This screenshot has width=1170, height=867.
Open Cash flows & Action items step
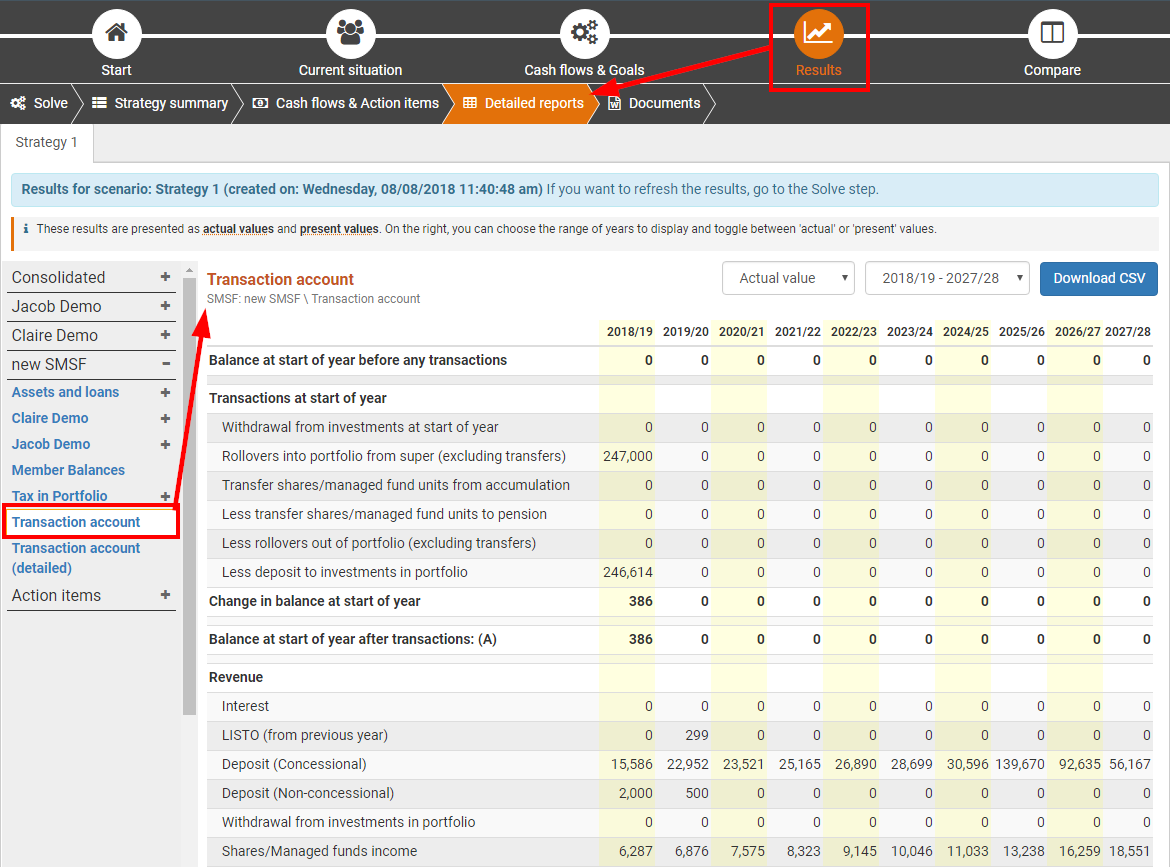[346, 103]
